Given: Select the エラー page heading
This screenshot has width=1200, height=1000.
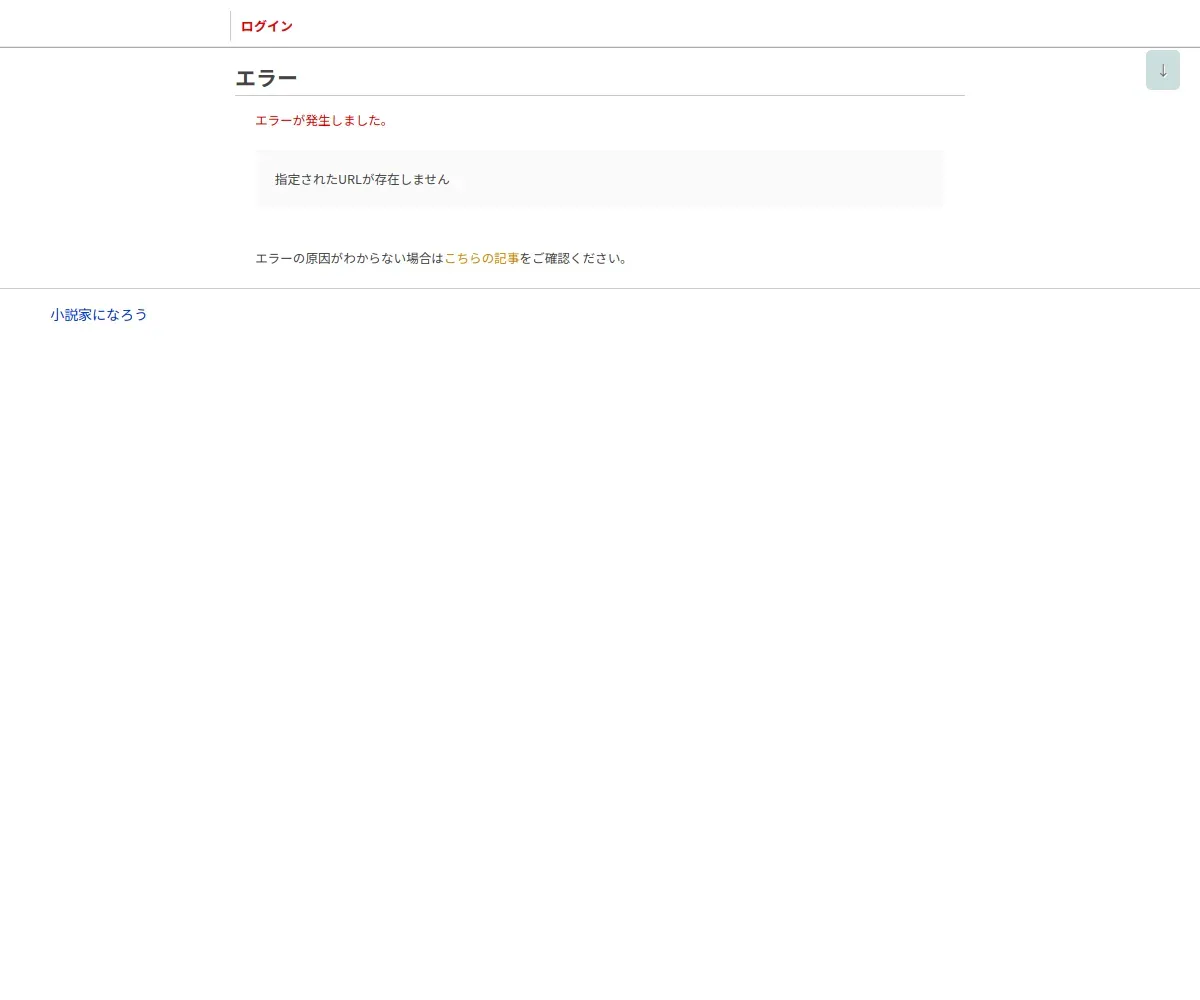Looking at the screenshot, I should 266,78.
